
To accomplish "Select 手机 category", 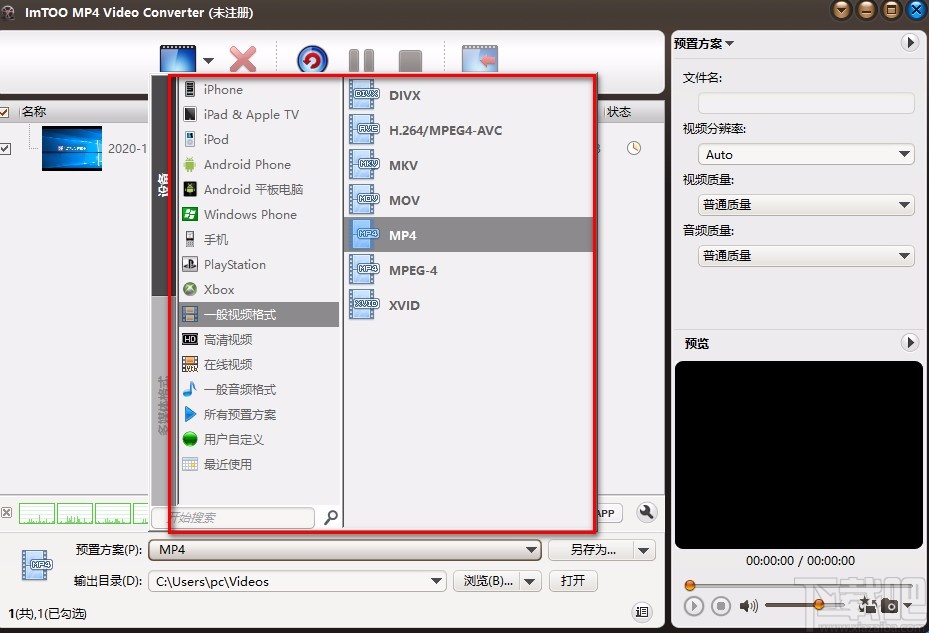I will (259, 239).
